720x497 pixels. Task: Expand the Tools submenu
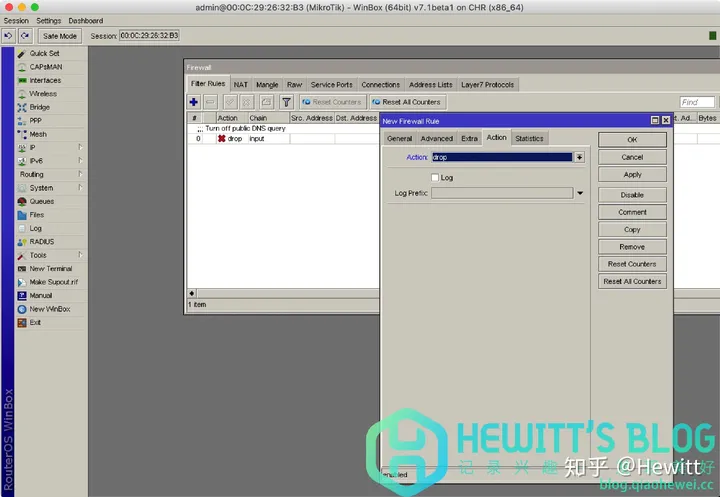(x=80, y=255)
